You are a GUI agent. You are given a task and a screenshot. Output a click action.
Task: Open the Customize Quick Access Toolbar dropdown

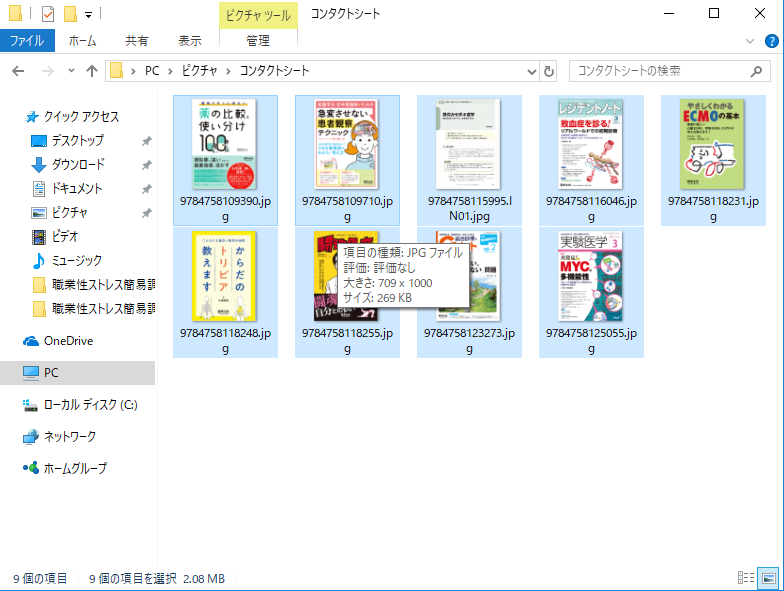89,14
